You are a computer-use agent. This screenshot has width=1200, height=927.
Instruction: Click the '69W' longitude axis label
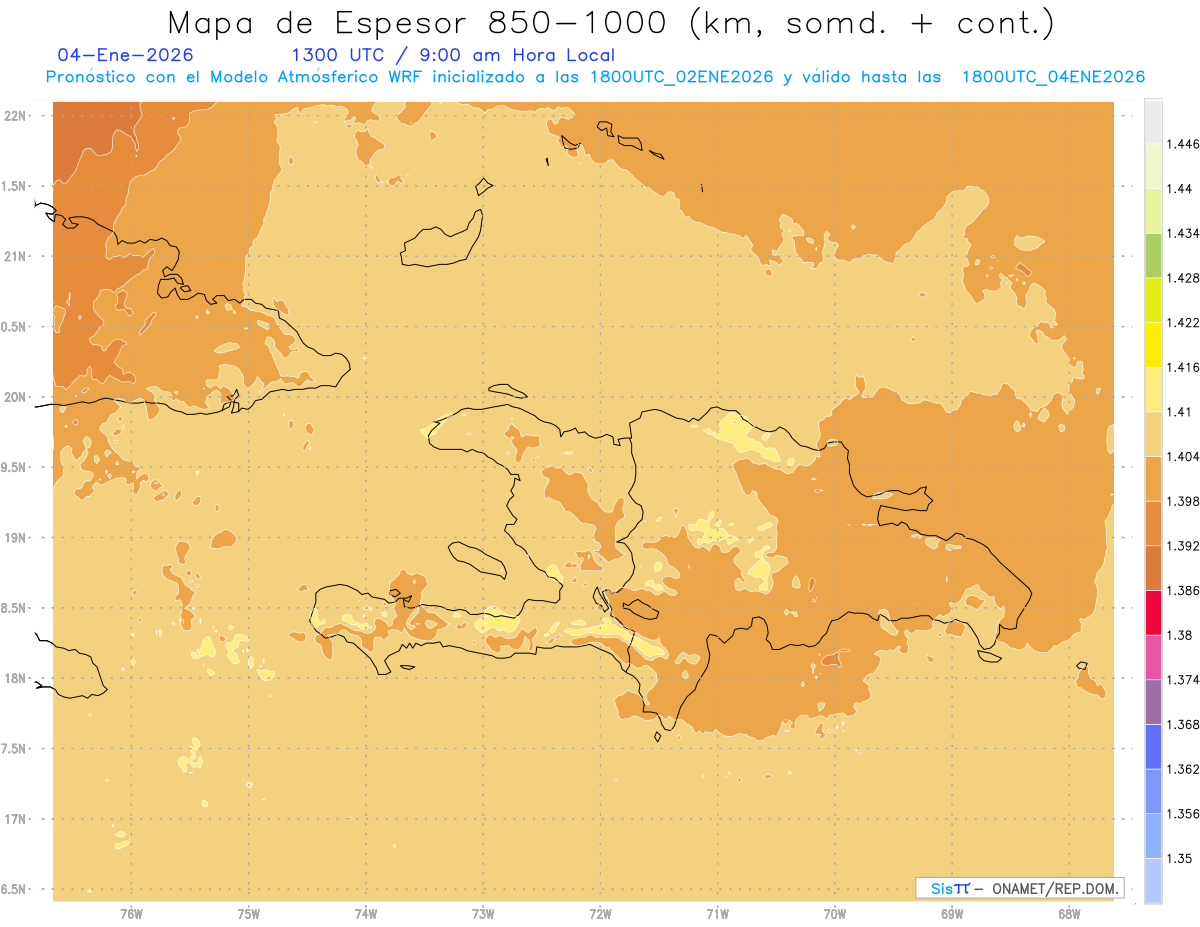pyautogui.click(x=952, y=915)
